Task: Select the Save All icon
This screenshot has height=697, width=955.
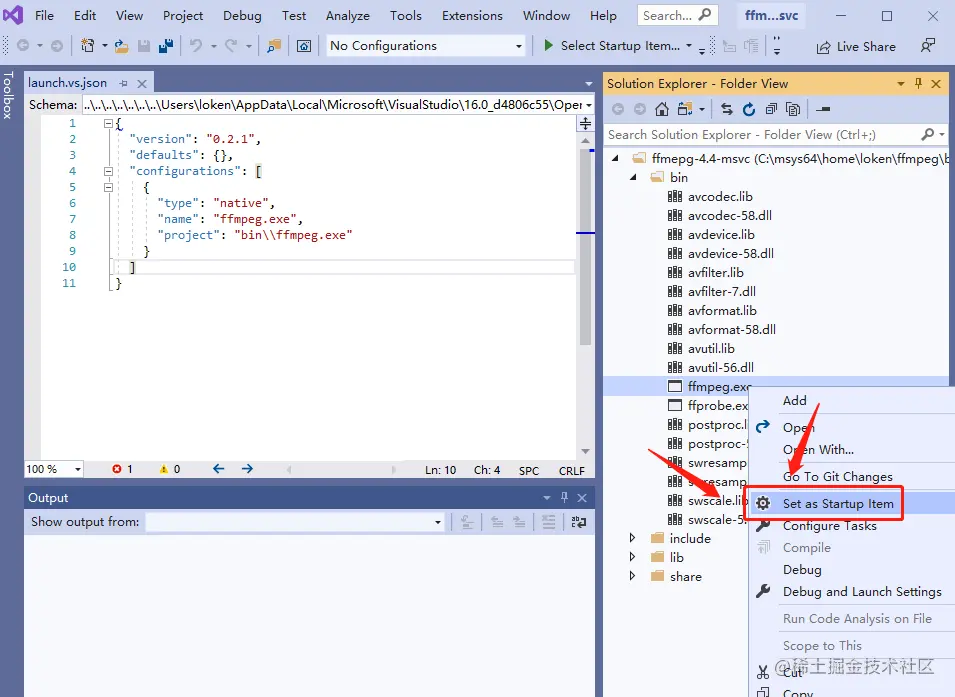Action: (165, 45)
